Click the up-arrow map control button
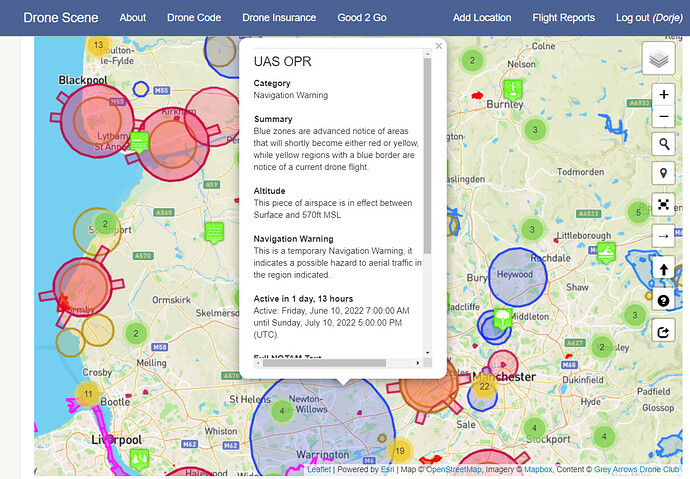The height and width of the screenshot is (479, 690). tap(663, 268)
